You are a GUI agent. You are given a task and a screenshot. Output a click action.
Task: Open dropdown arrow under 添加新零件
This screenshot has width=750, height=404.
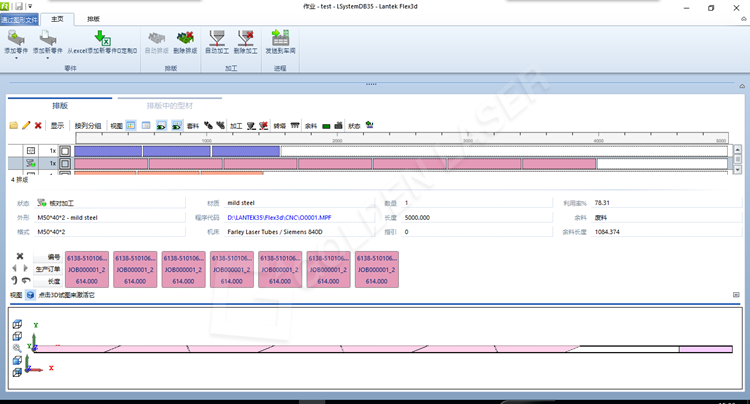(46, 58)
